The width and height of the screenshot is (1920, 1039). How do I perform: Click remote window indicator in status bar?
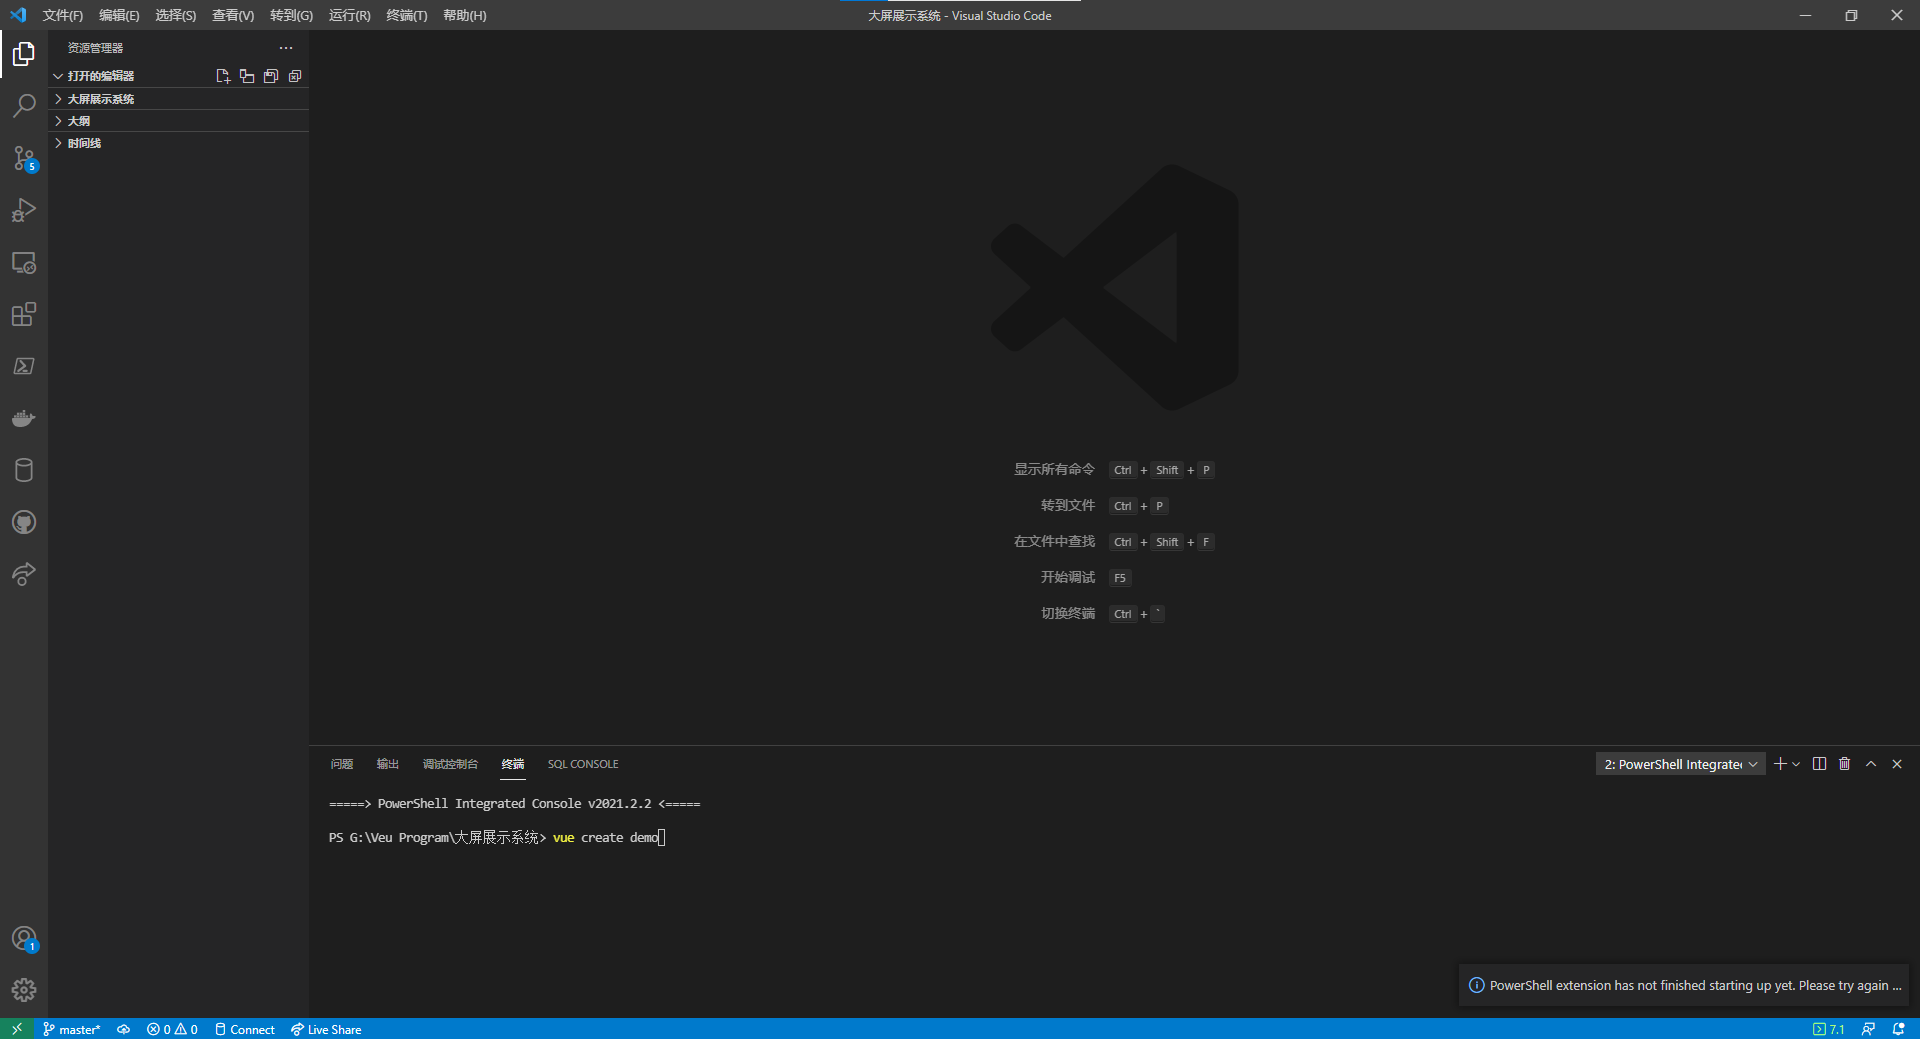[x=17, y=1029]
